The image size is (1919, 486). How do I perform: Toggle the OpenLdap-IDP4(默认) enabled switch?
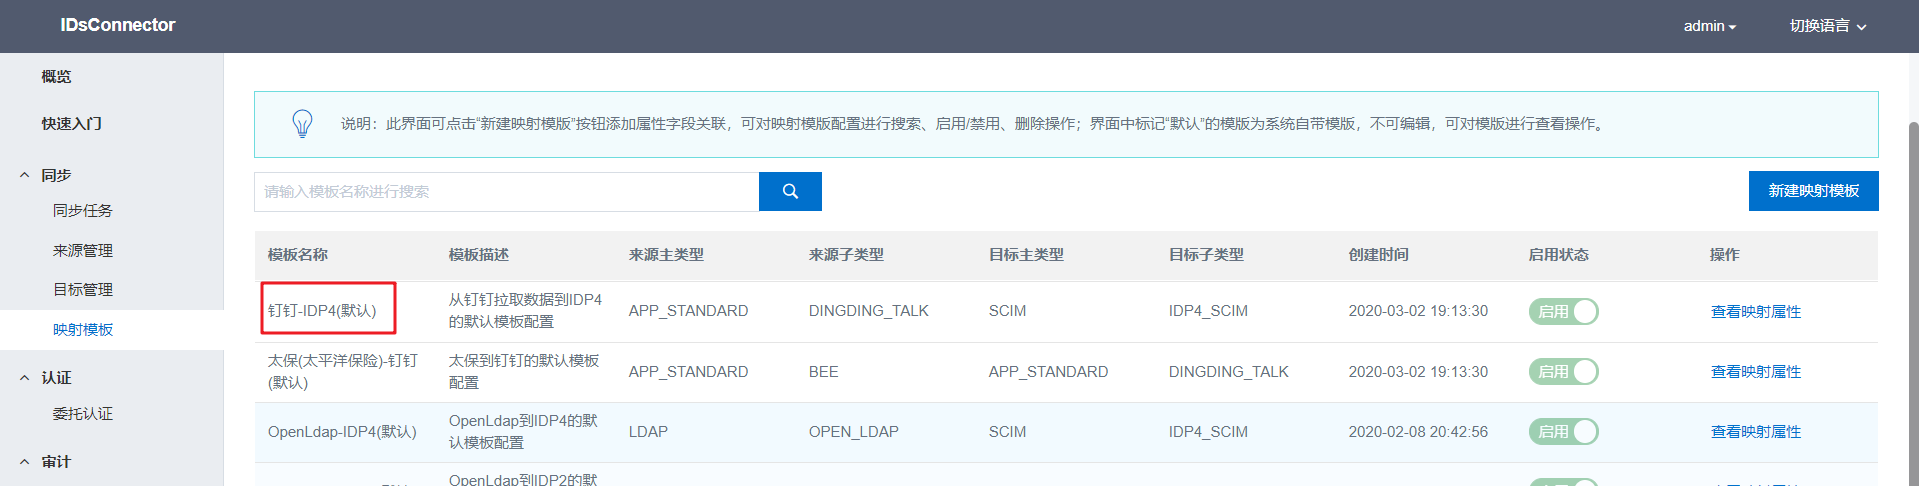(1563, 432)
